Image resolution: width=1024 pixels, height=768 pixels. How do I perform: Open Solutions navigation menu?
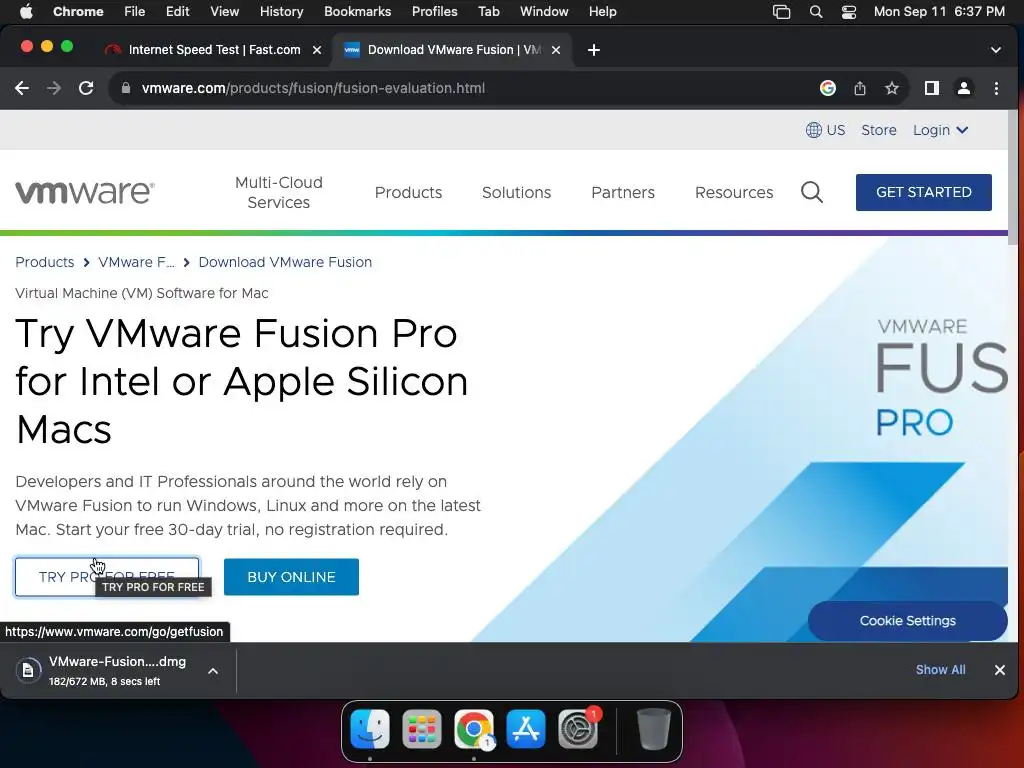click(x=517, y=192)
